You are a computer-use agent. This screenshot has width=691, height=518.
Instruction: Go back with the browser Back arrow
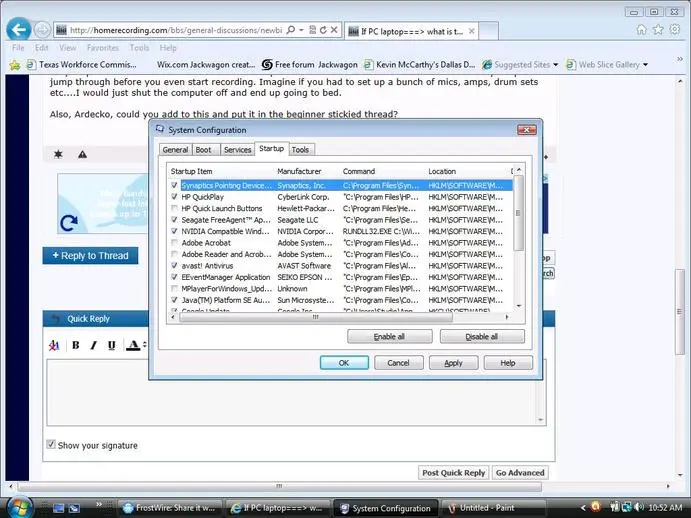point(19,30)
